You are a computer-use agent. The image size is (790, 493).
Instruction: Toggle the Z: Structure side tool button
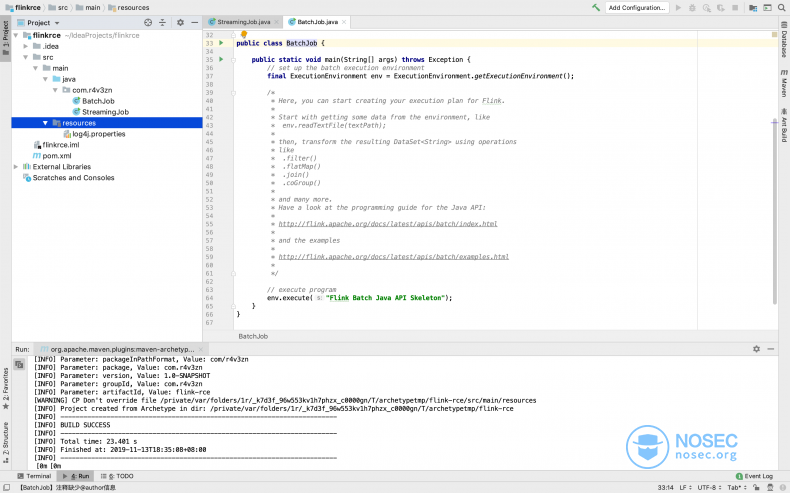pos(6,442)
